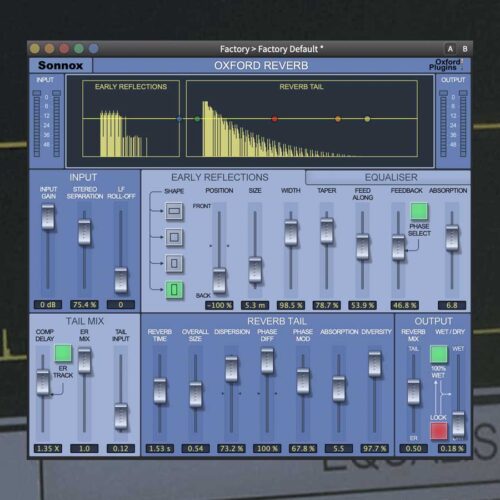Click the Stereo Separation 75.4 % value field
The image size is (500, 500).
click(x=84, y=305)
